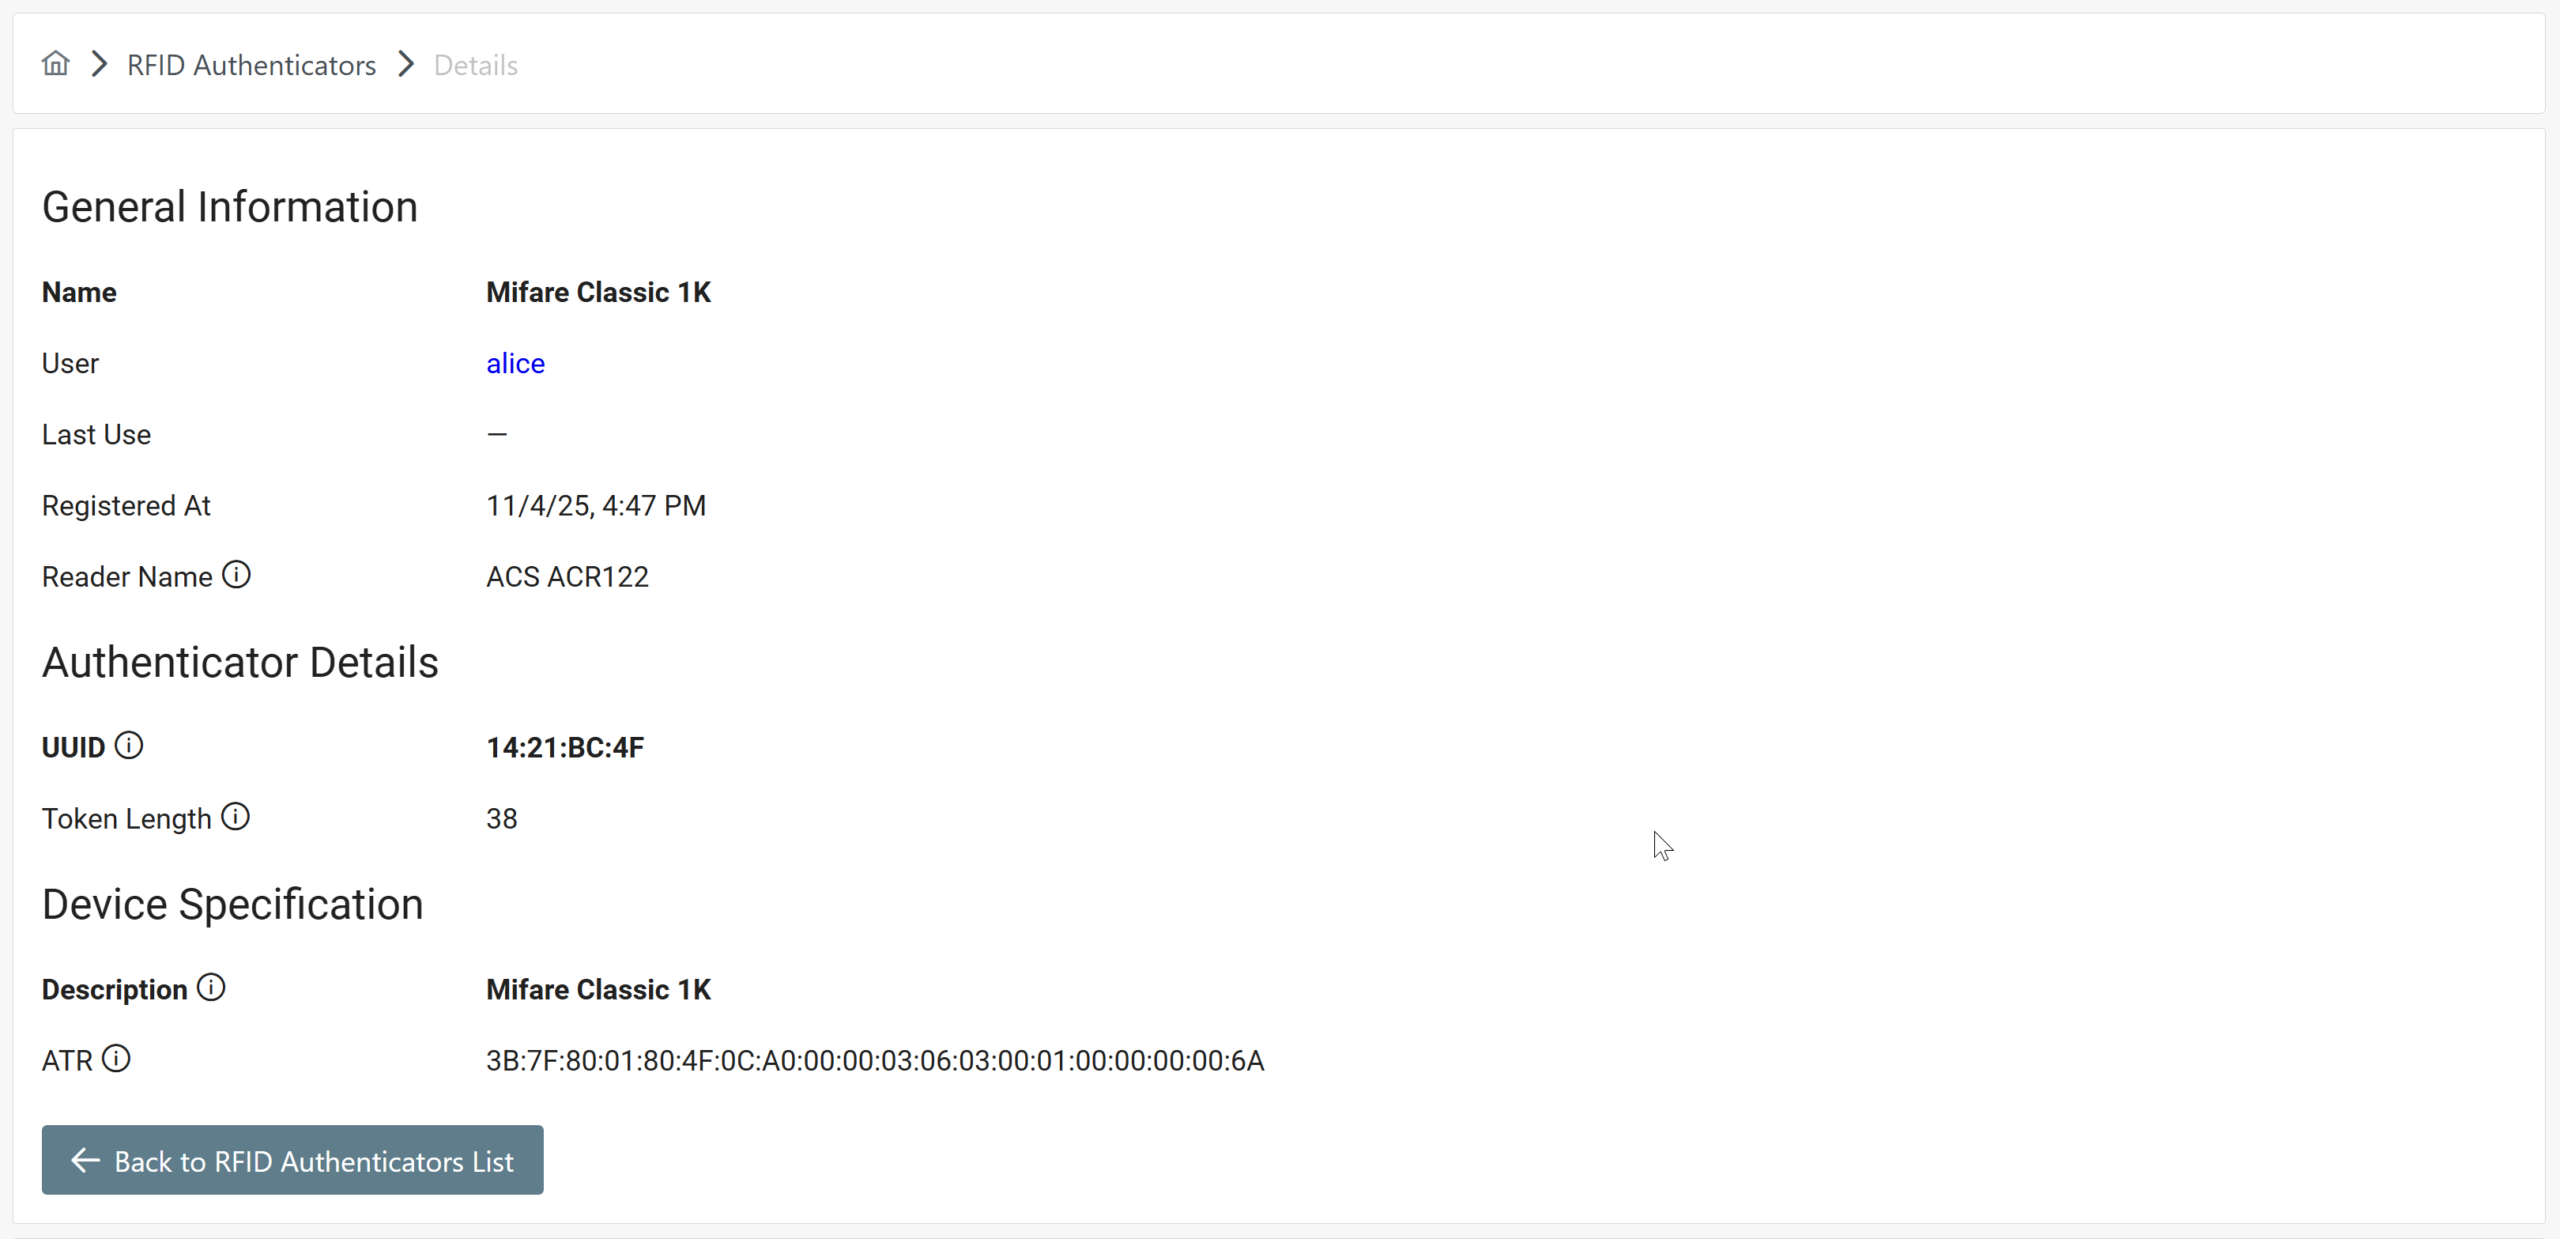This screenshot has width=2560, height=1239.
Task: Click the Device Specification heading
Action: (232, 904)
